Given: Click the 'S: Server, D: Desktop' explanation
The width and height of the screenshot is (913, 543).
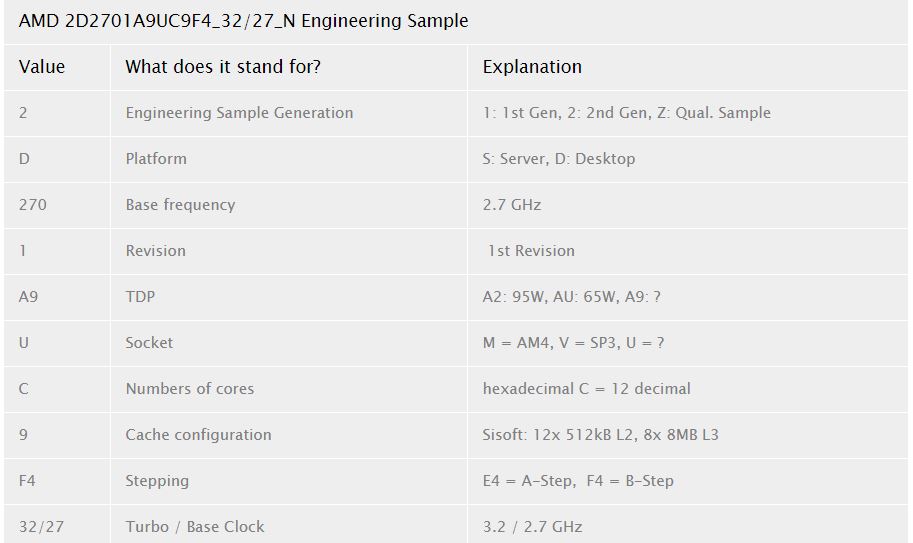Looking at the screenshot, I should [x=558, y=159].
